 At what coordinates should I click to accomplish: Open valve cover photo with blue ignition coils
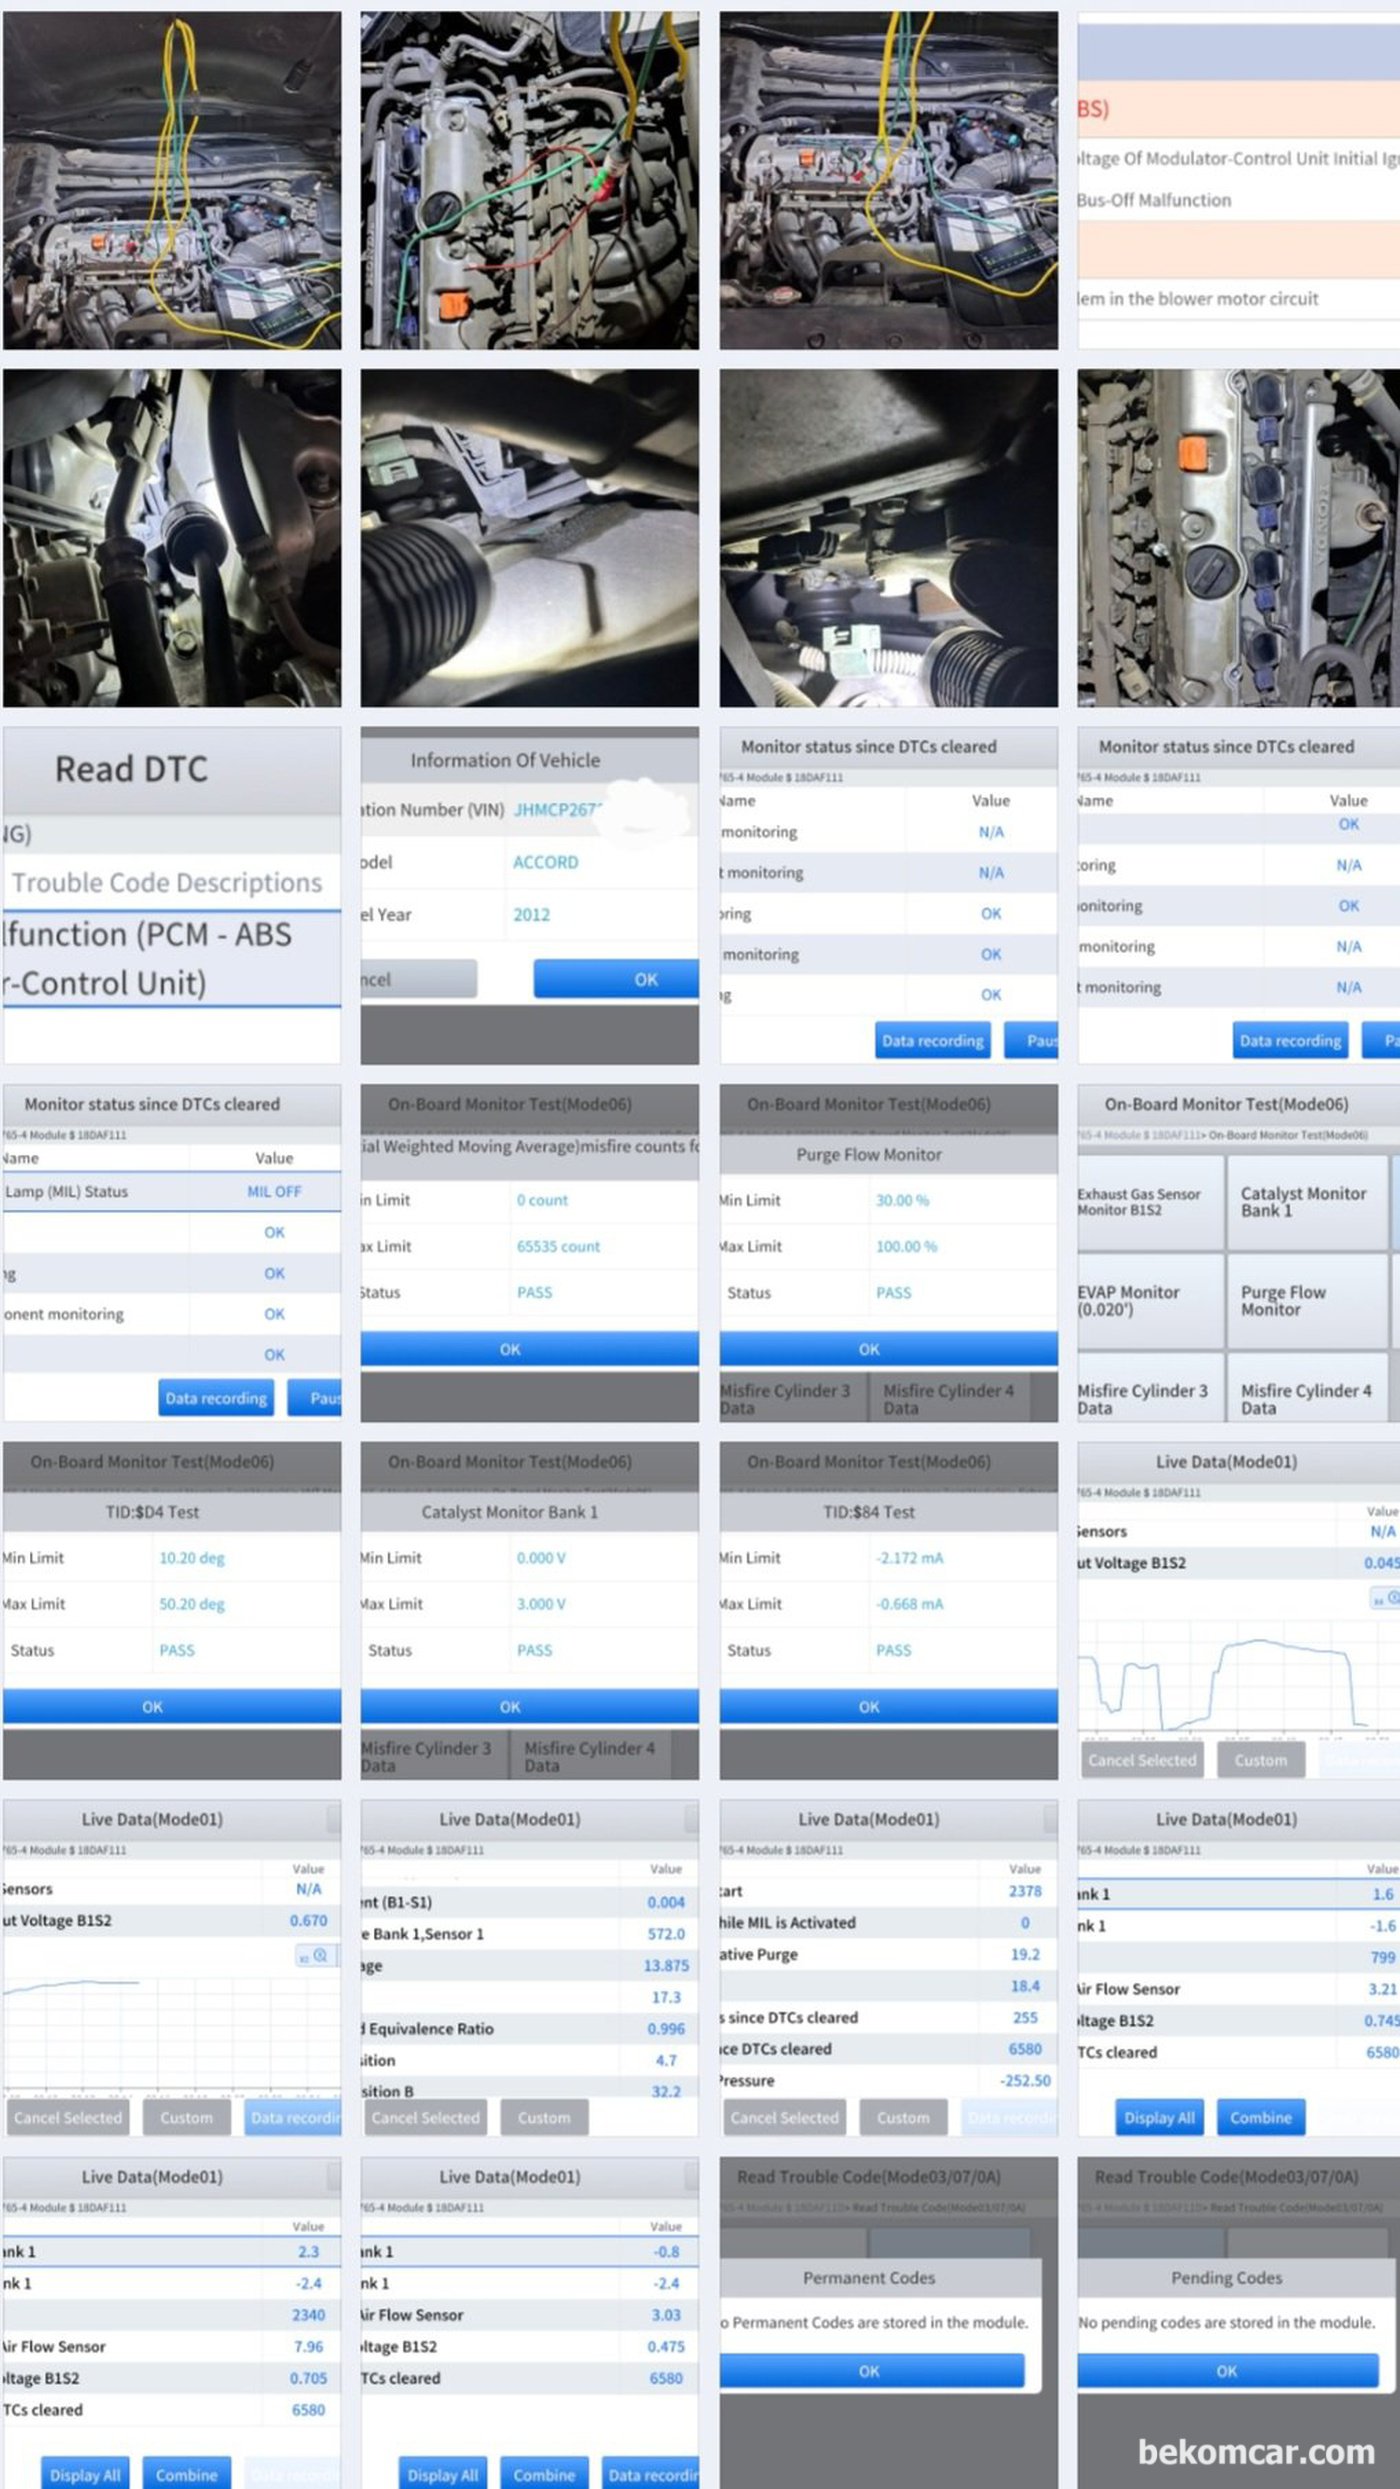click(x=1238, y=538)
